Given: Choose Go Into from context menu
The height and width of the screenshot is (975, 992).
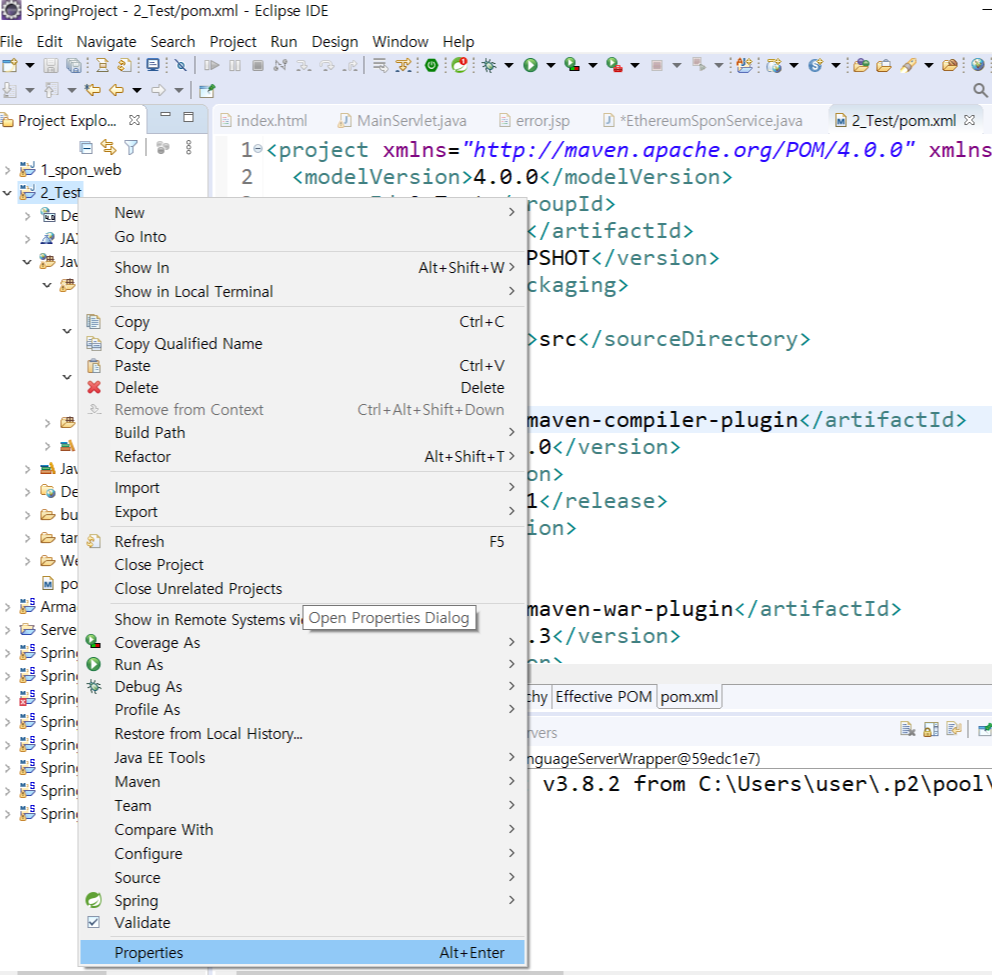Looking at the screenshot, I should pos(140,237).
